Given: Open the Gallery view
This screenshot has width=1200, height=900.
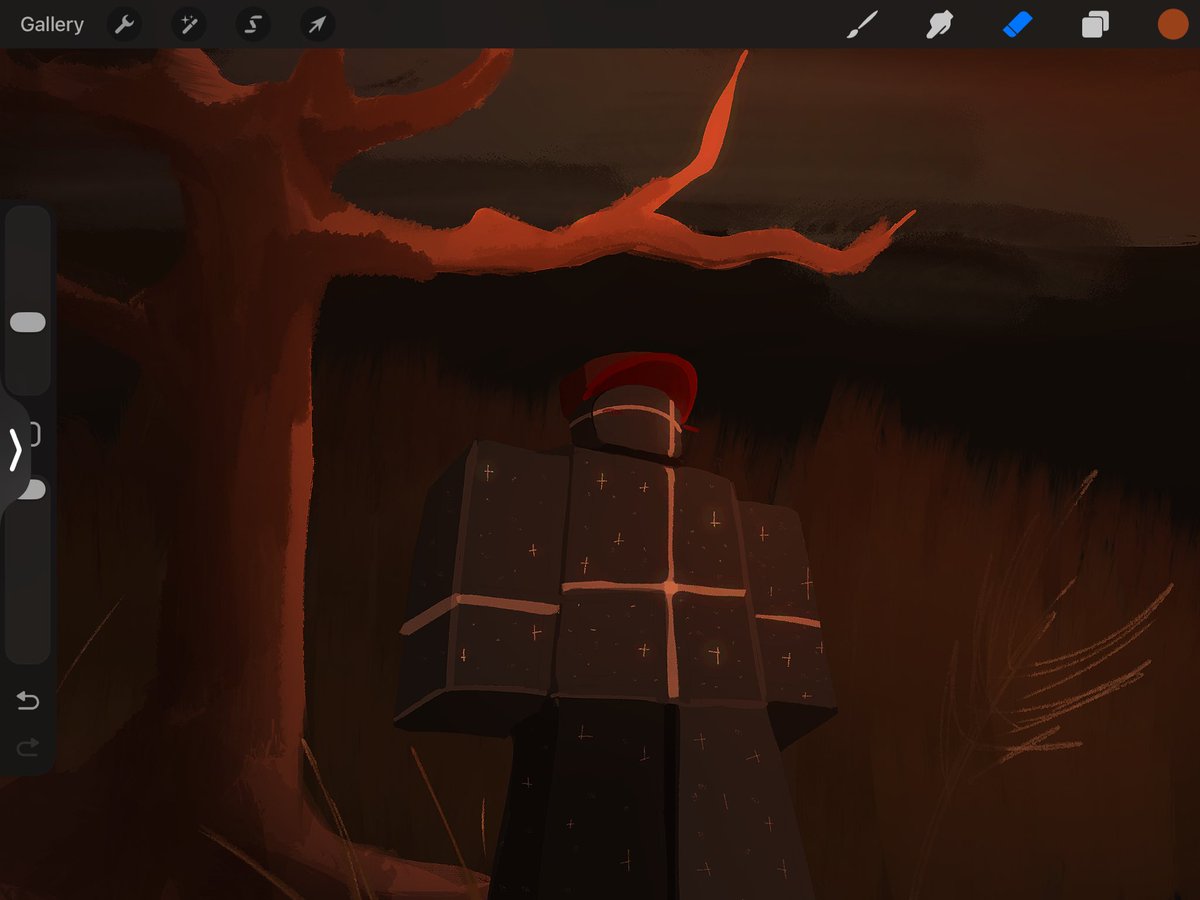Looking at the screenshot, I should (x=52, y=24).
